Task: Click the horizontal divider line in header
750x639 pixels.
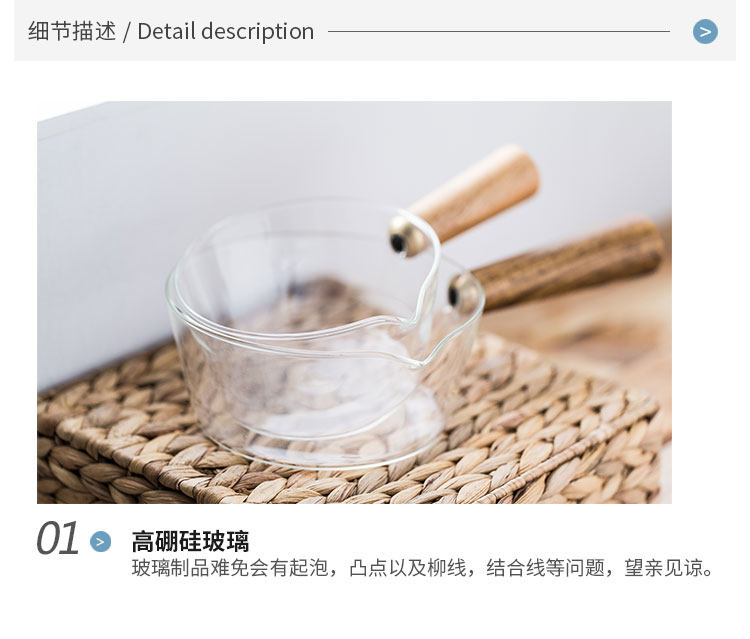Action: point(499,32)
